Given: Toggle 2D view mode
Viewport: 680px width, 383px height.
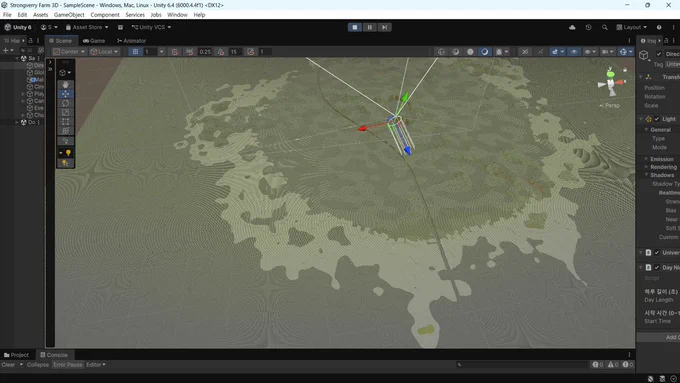Looking at the screenshot, I should (x=525, y=52).
